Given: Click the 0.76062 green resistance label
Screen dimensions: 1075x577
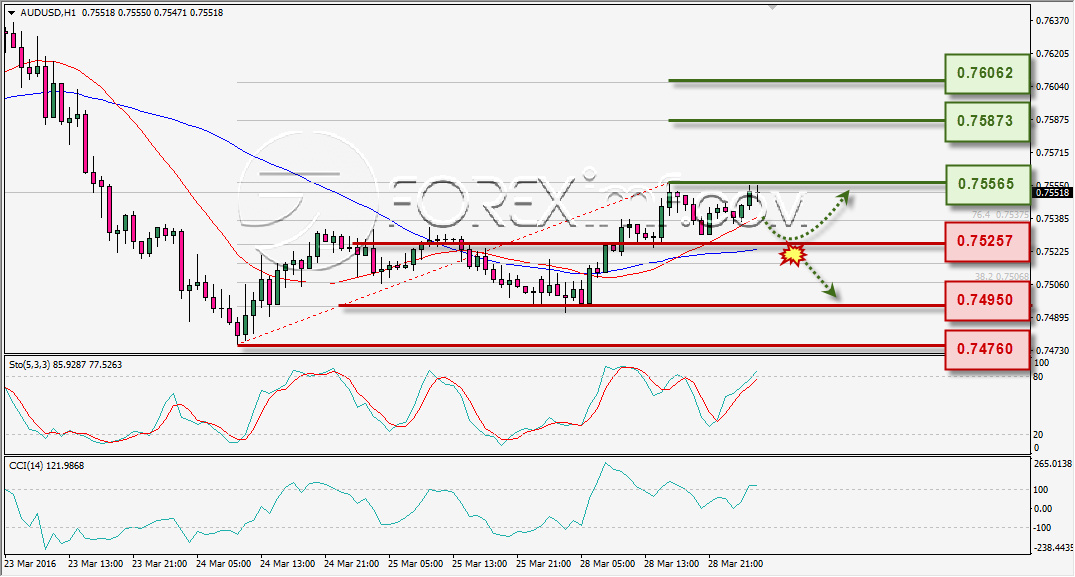Looking at the screenshot, I should point(987,73).
